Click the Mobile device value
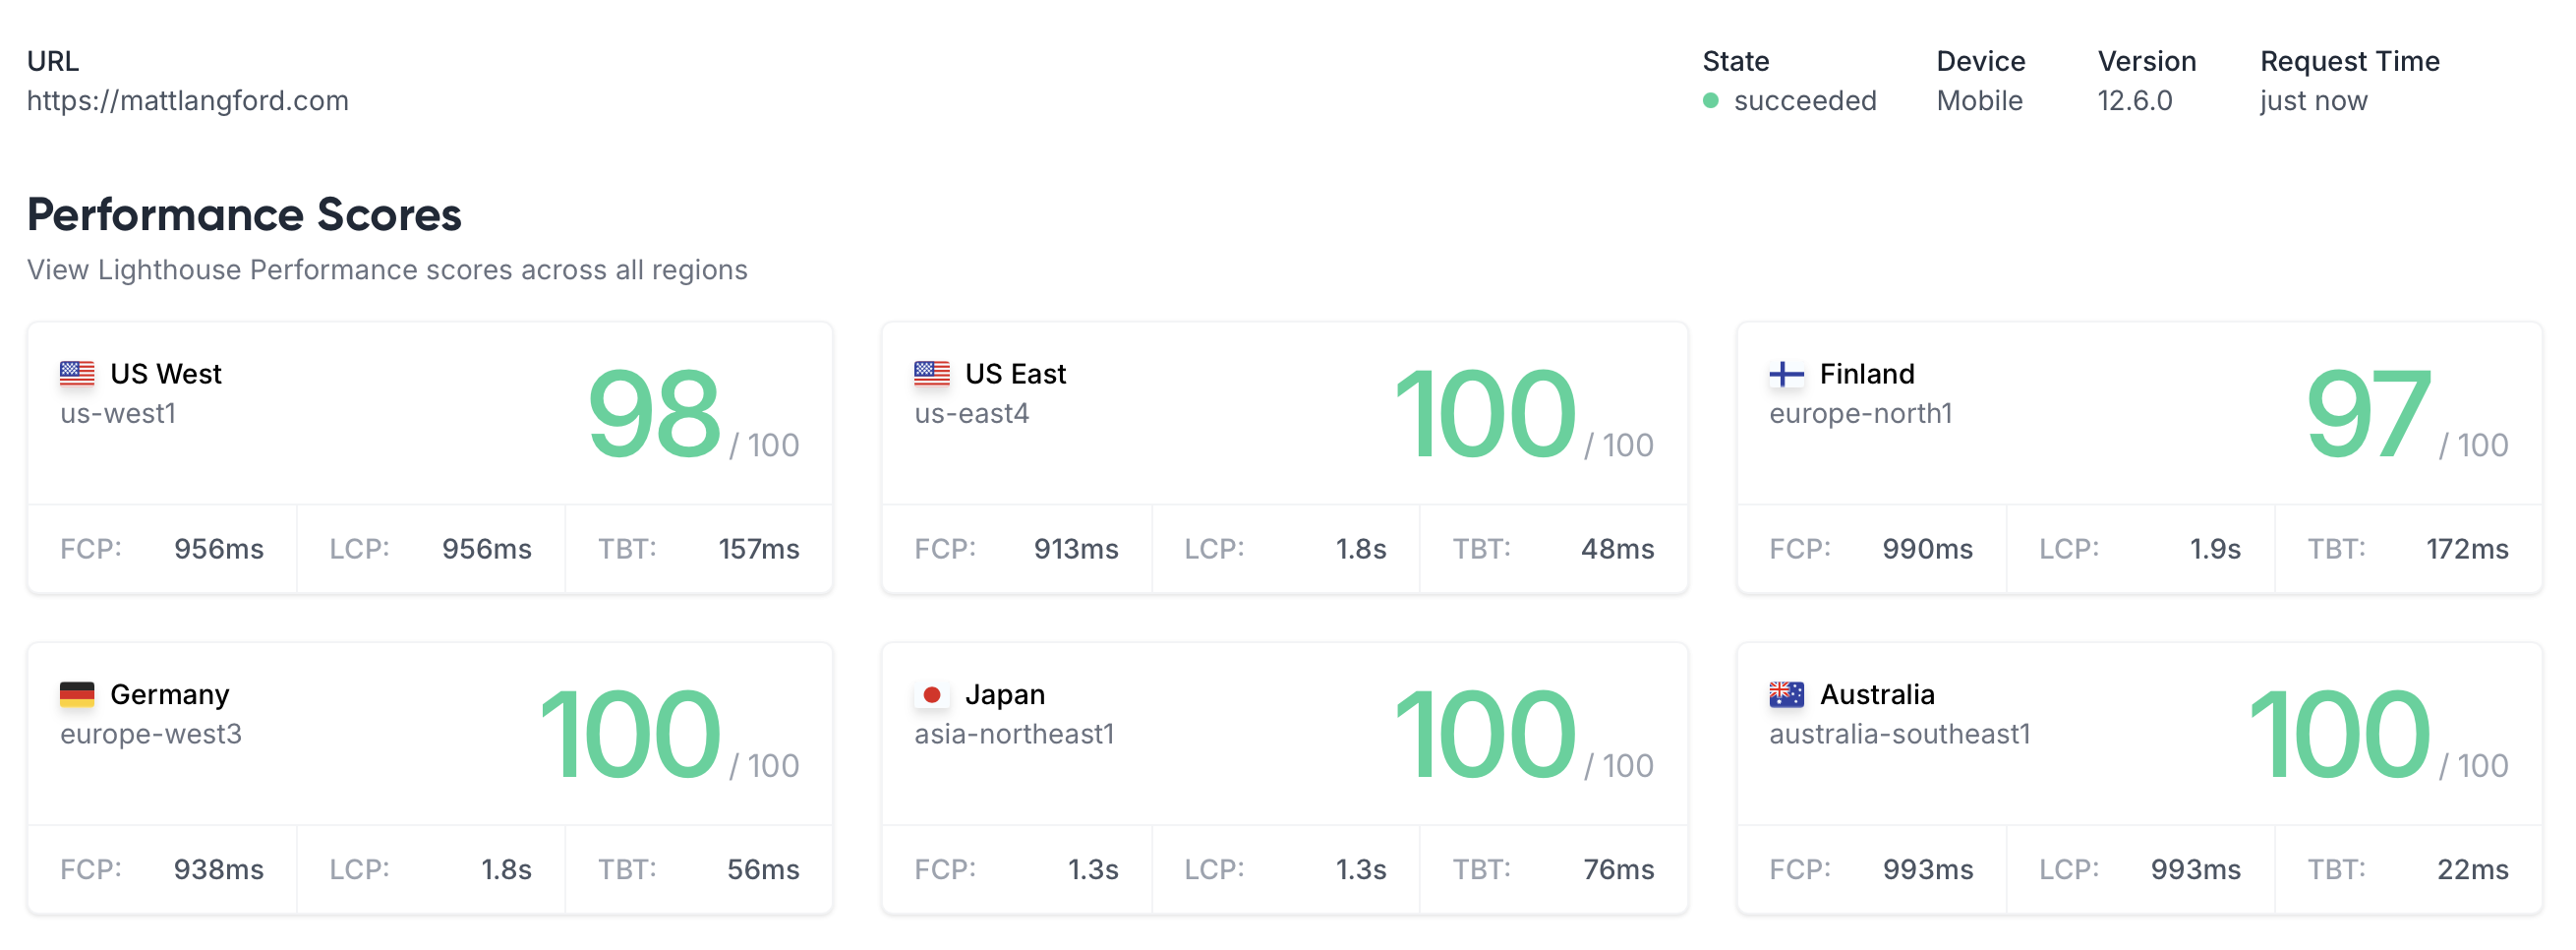2576x950 pixels. click(1979, 101)
